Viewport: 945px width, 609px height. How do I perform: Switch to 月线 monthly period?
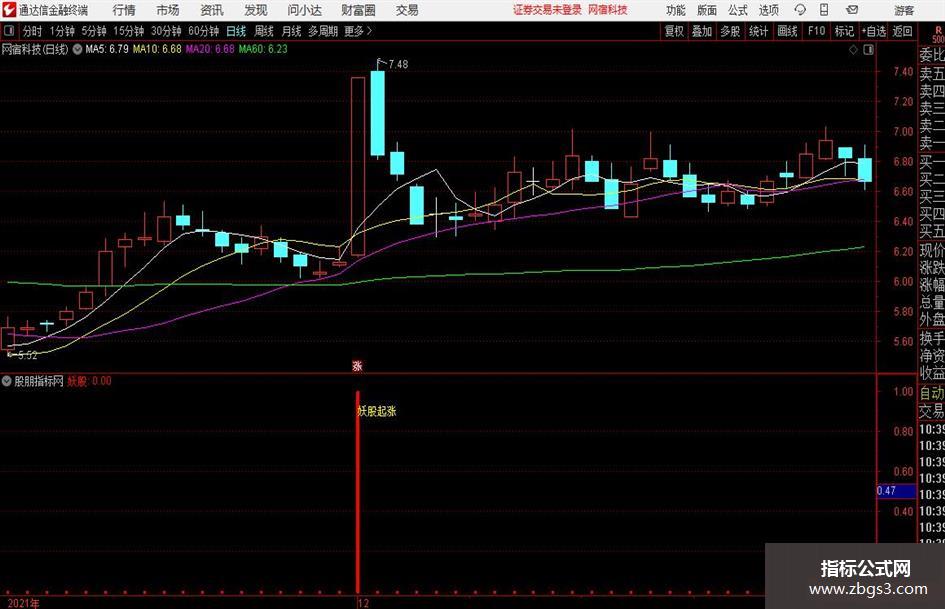coord(292,31)
